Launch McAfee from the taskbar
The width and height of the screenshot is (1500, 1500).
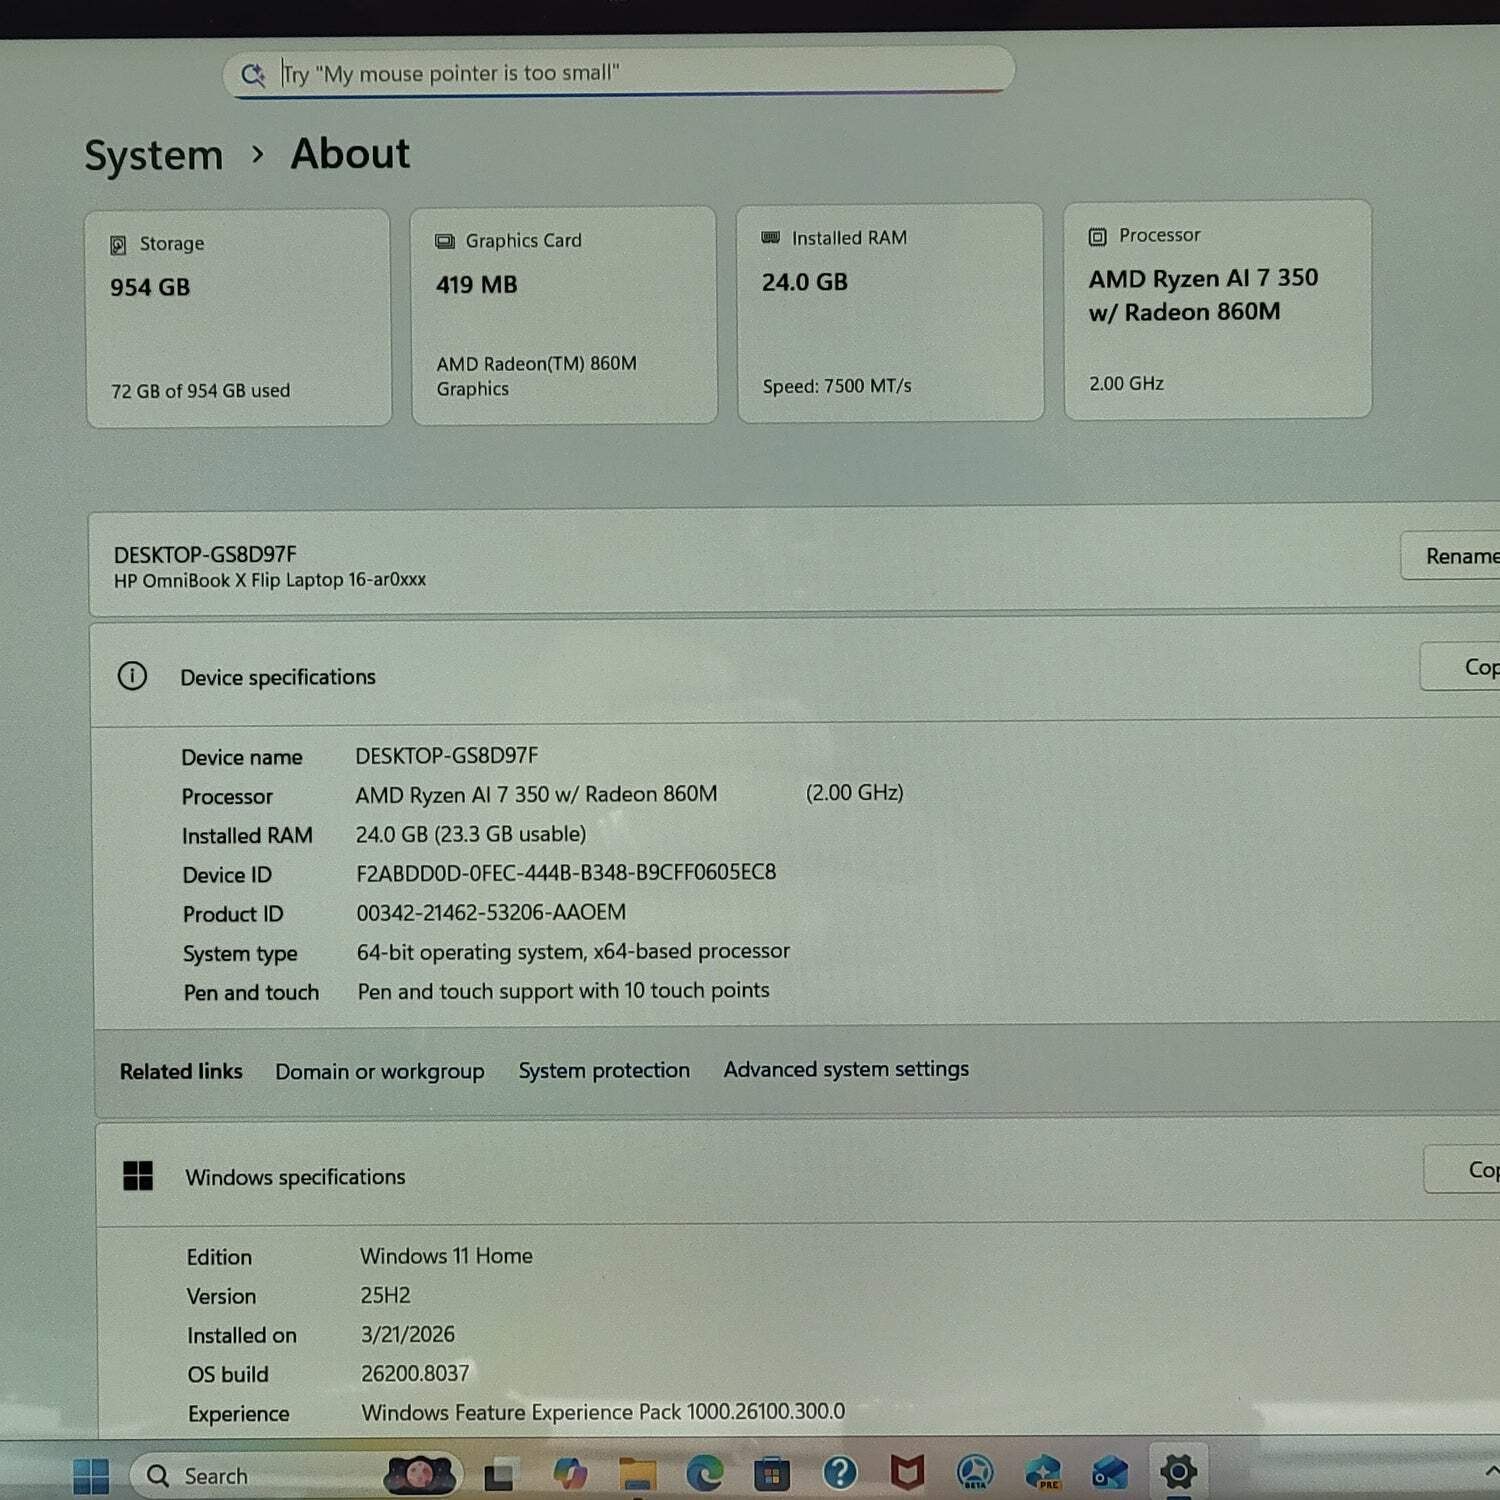(907, 1472)
